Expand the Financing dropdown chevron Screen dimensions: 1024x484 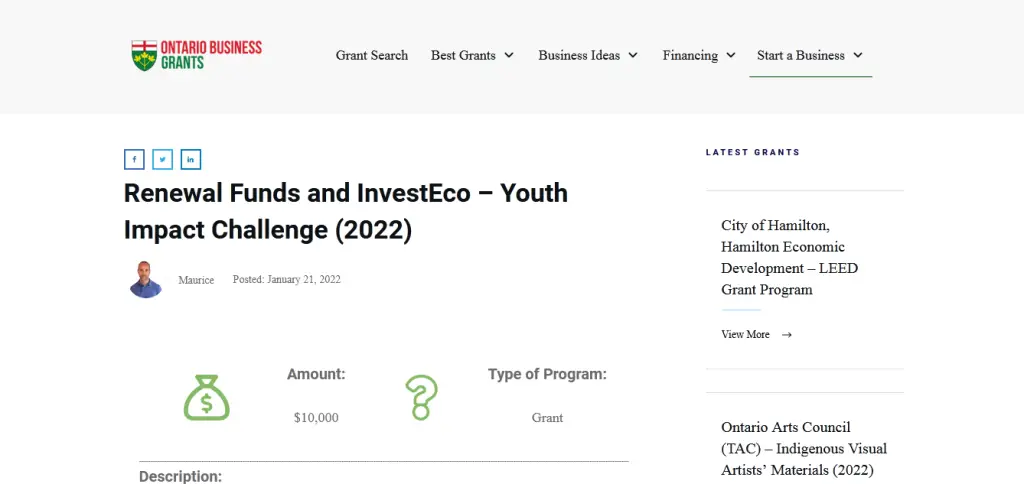coord(731,56)
